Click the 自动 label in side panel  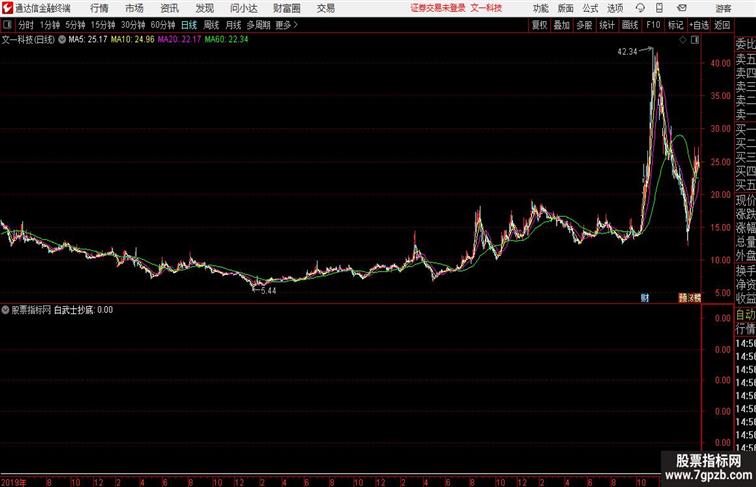point(745,315)
